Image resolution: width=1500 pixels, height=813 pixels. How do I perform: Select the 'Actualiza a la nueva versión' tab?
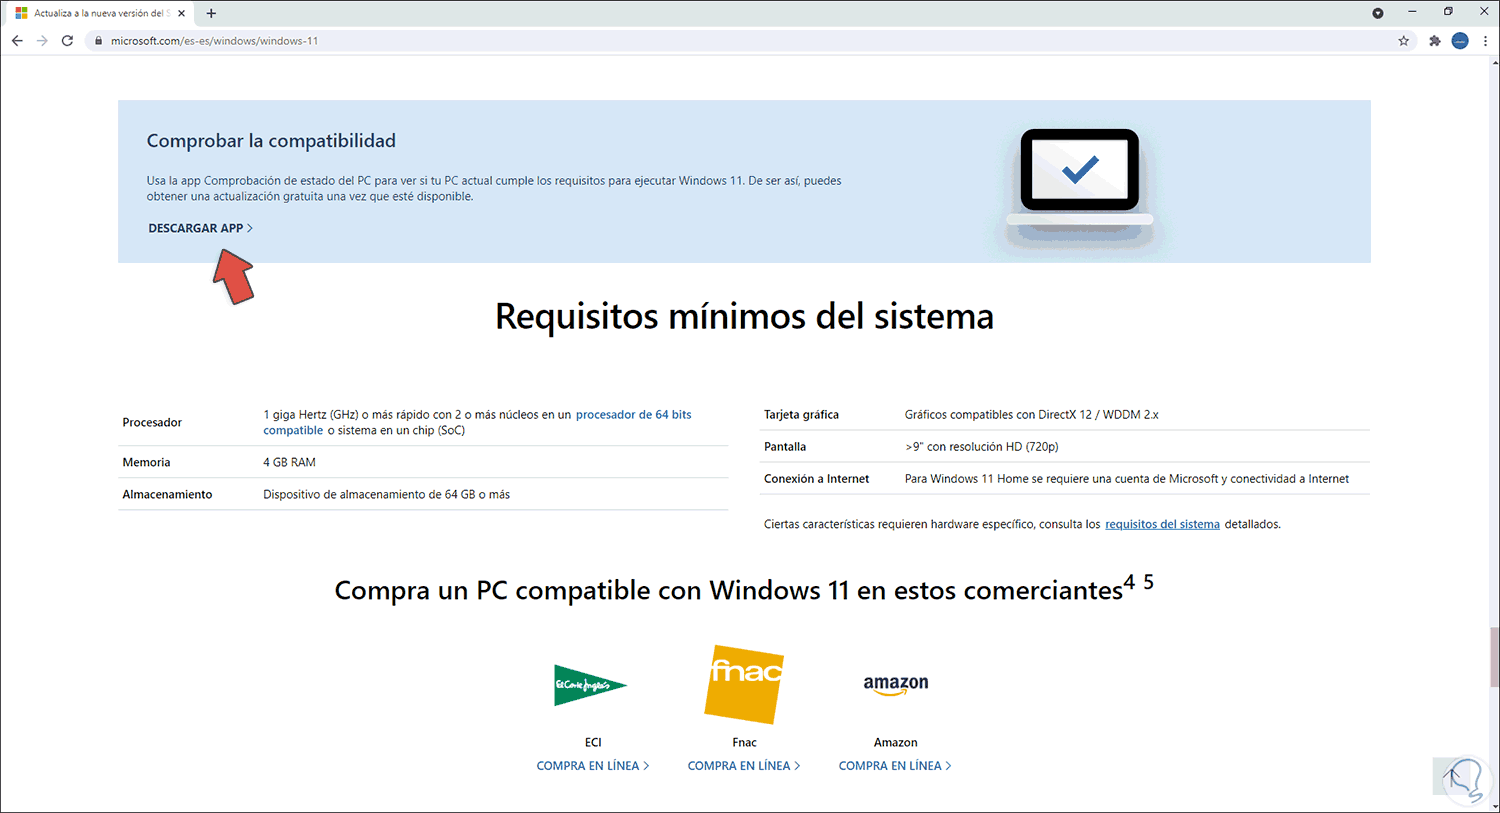point(100,13)
